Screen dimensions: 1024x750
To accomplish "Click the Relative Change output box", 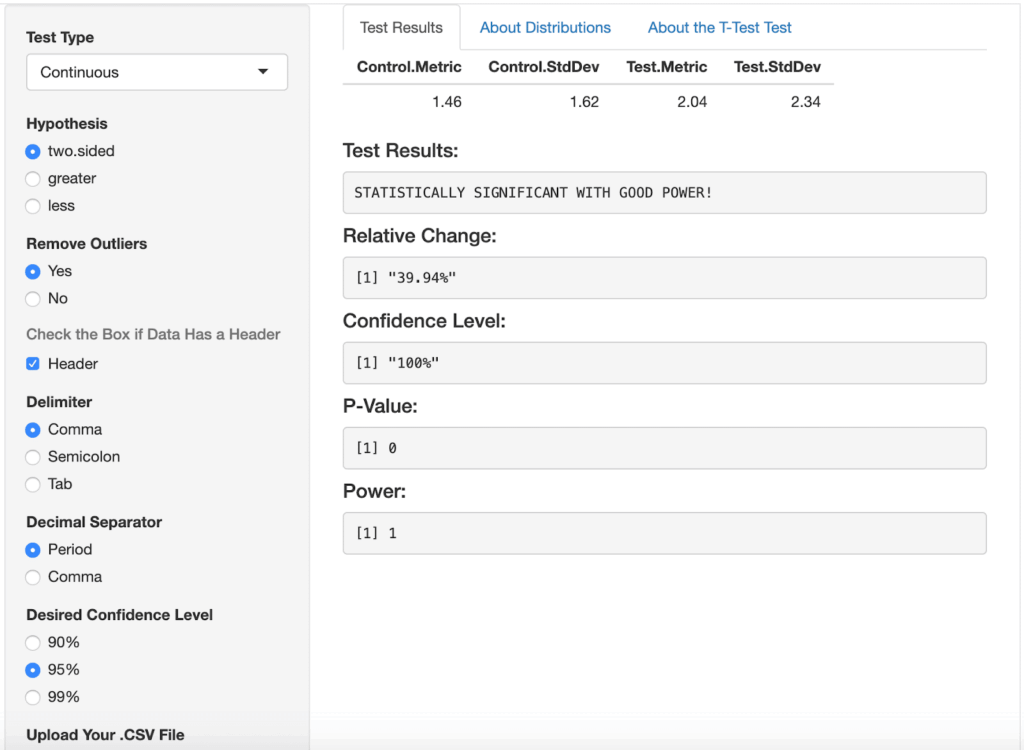I will pyautogui.click(x=664, y=278).
